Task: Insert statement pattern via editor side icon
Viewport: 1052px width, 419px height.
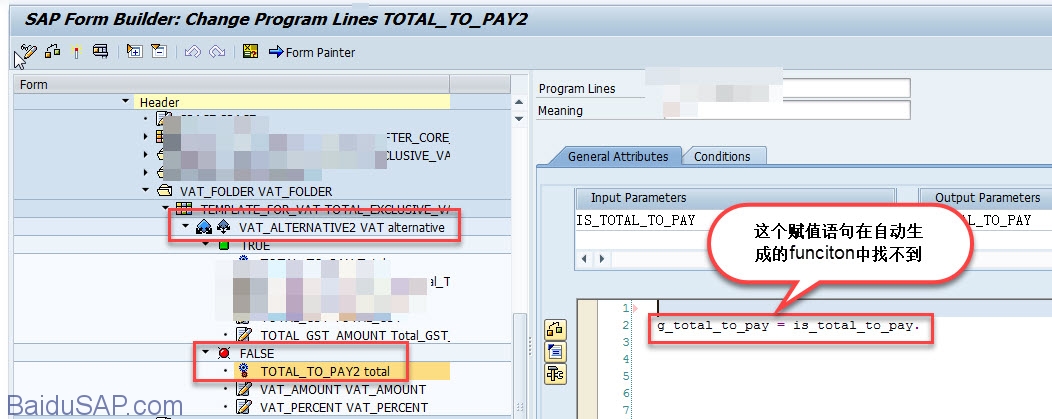Action: coord(555,351)
